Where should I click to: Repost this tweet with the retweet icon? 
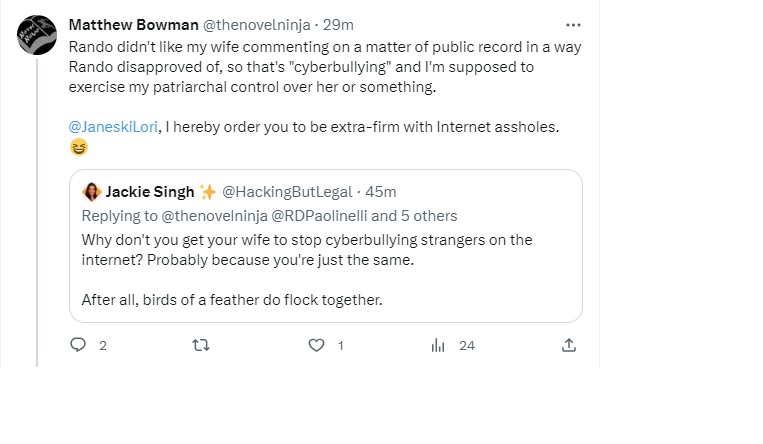coord(199,345)
